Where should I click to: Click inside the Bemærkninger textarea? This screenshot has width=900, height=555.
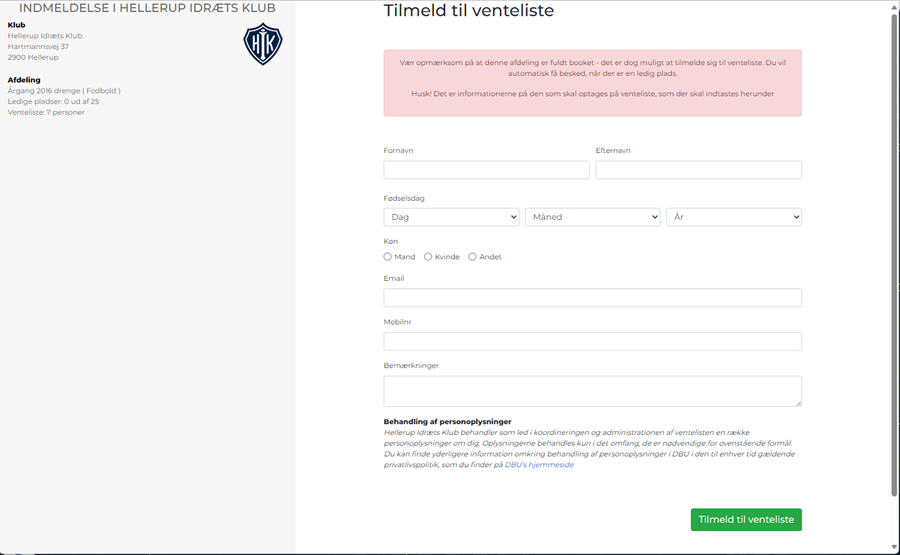coord(592,391)
